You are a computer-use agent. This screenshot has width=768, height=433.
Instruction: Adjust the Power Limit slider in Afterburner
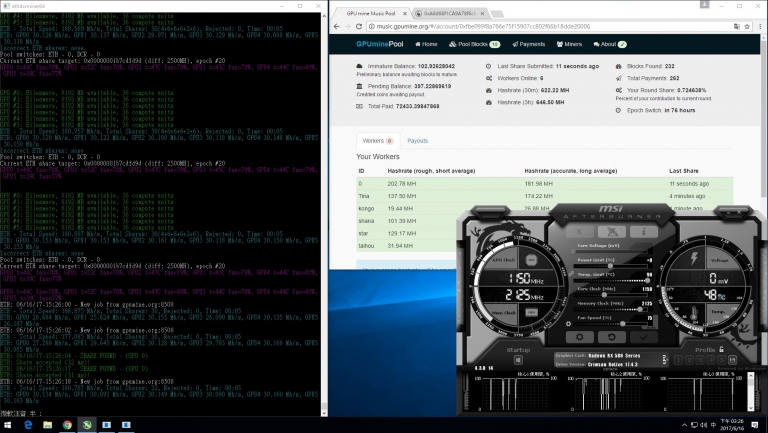[610, 266]
